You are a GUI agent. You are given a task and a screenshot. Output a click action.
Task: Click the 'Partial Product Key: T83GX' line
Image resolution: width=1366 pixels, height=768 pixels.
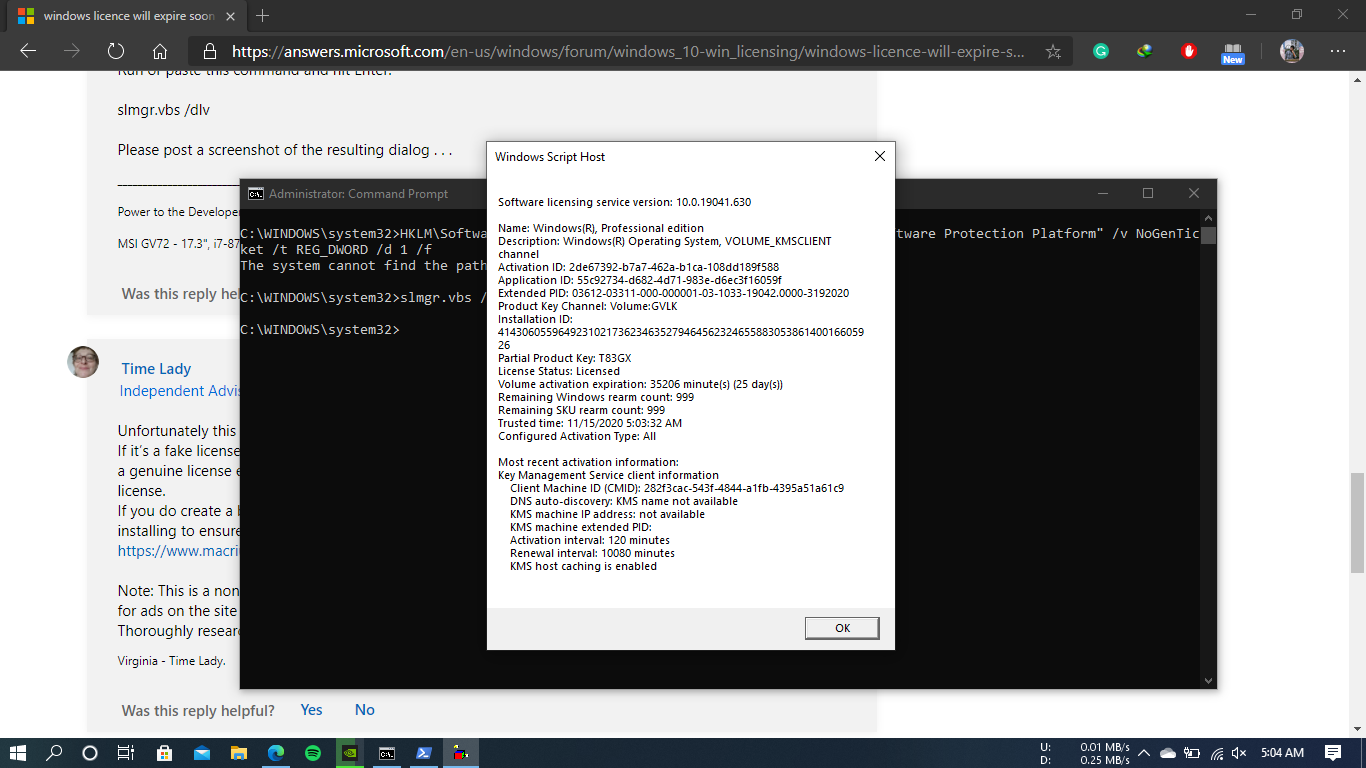565,358
